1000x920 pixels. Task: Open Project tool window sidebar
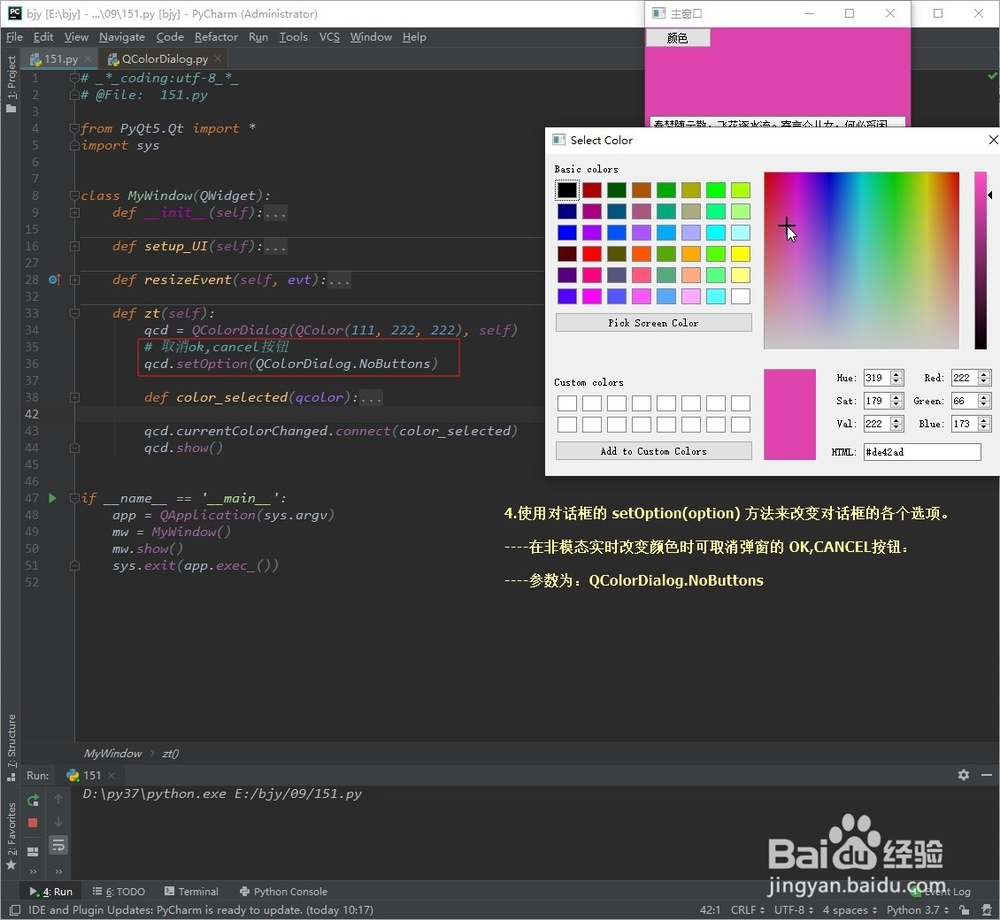click(x=11, y=83)
